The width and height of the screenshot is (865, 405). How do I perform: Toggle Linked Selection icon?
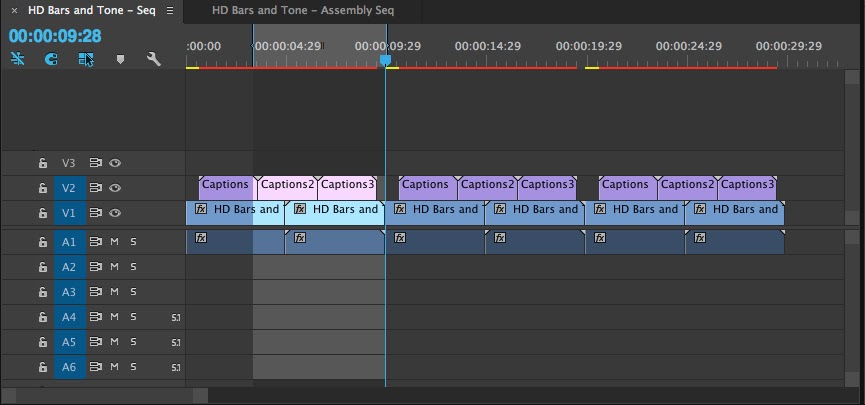(86, 59)
